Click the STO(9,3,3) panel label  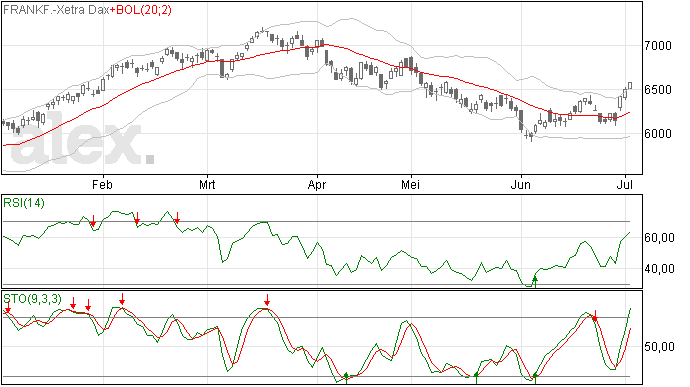[x=33, y=299]
